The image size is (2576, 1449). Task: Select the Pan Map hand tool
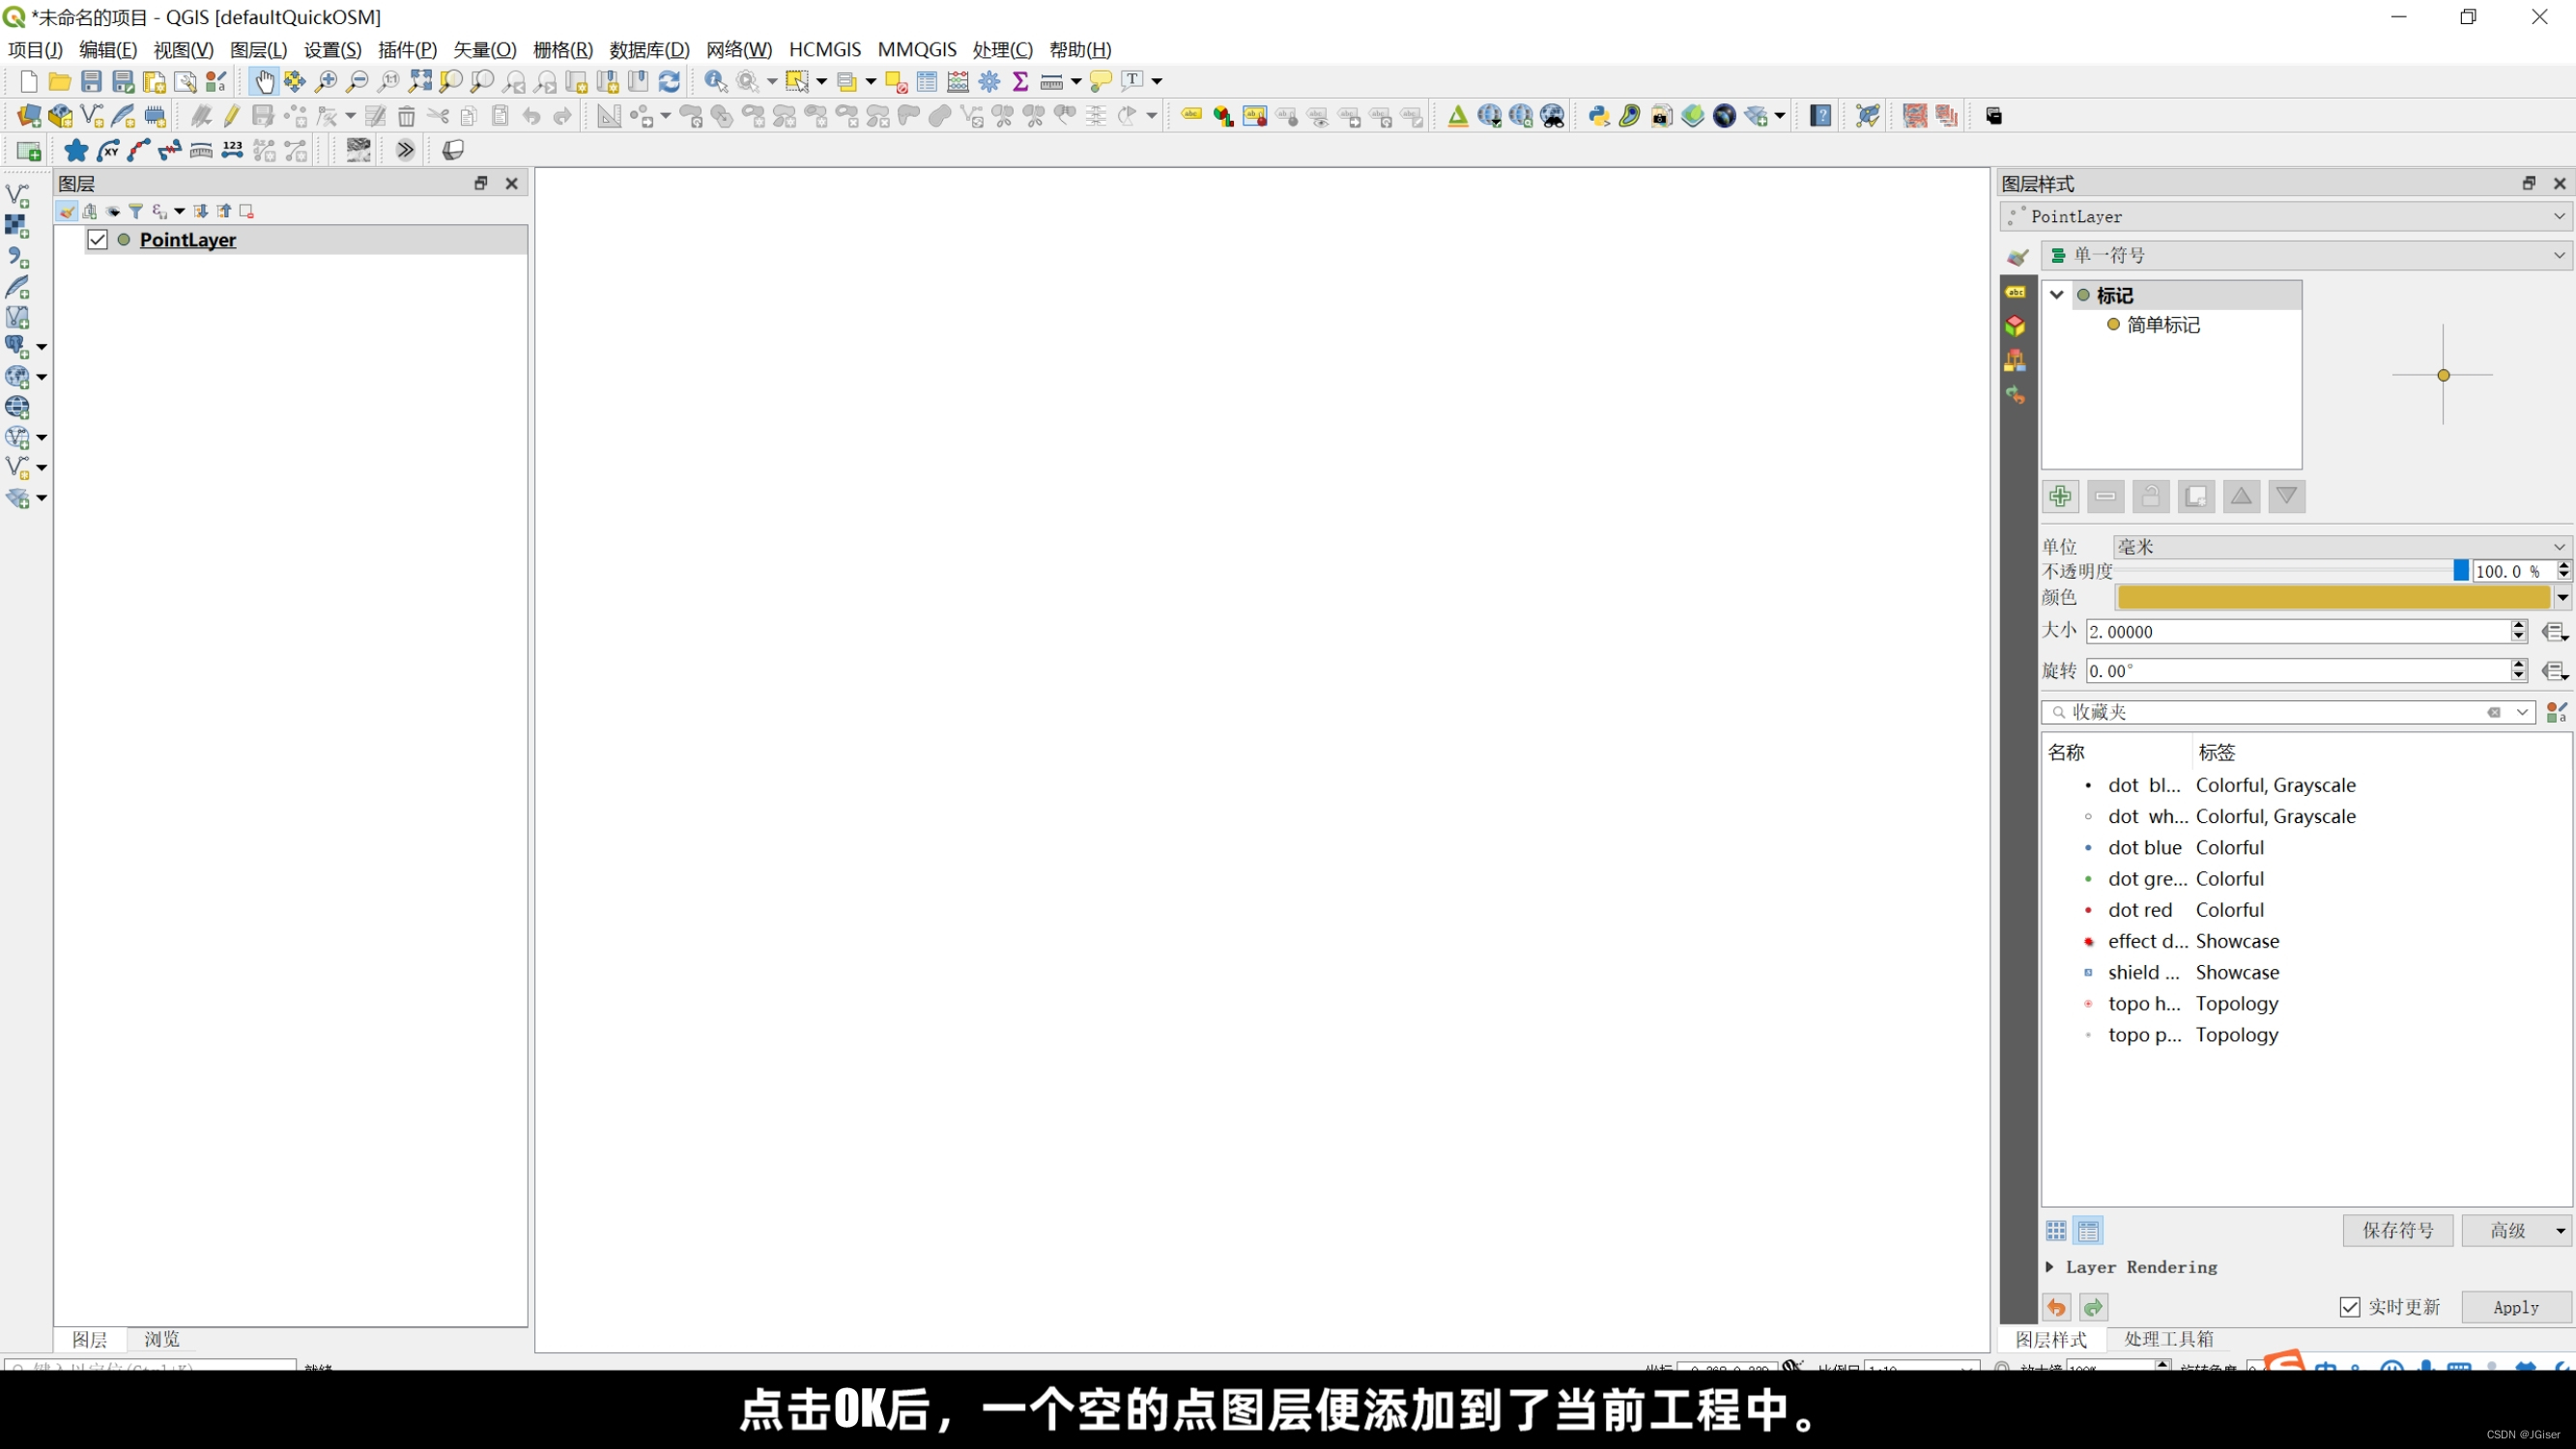click(x=264, y=81)
